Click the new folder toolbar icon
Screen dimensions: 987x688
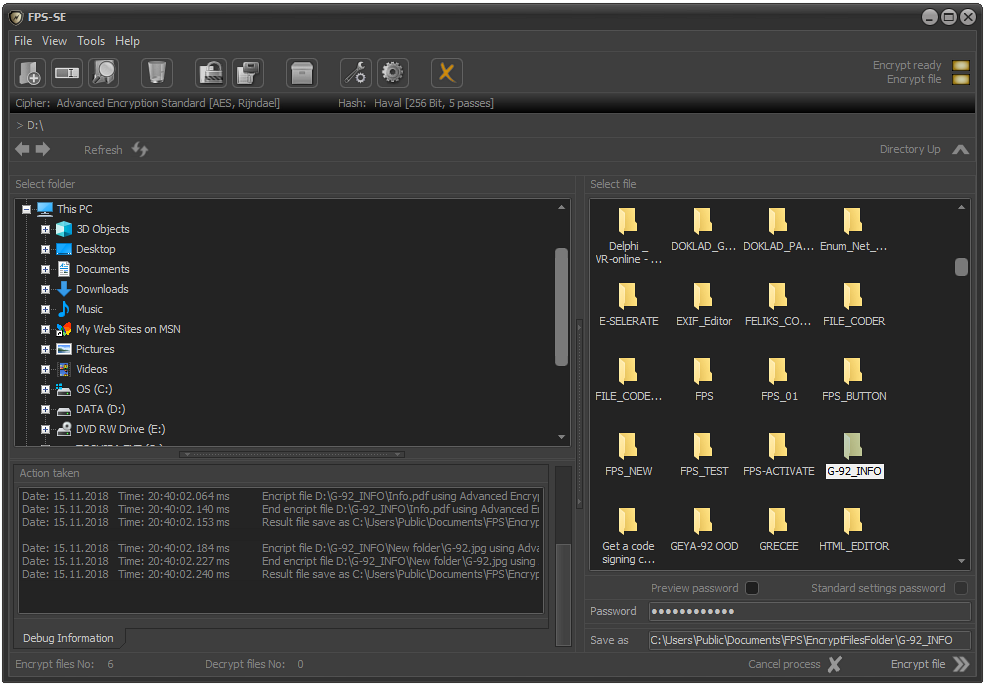30,72
